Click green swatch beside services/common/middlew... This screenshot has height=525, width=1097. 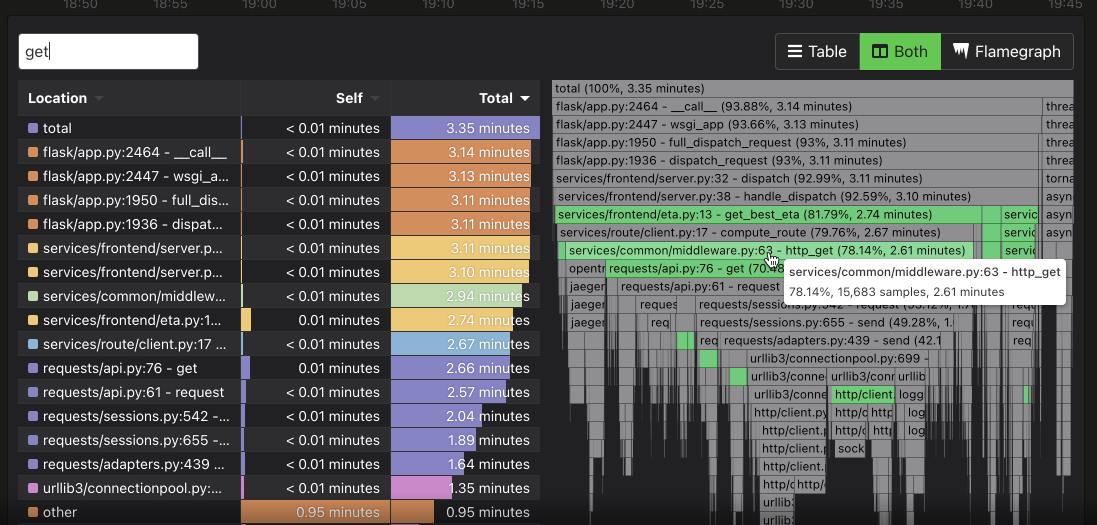pos(32,296)
